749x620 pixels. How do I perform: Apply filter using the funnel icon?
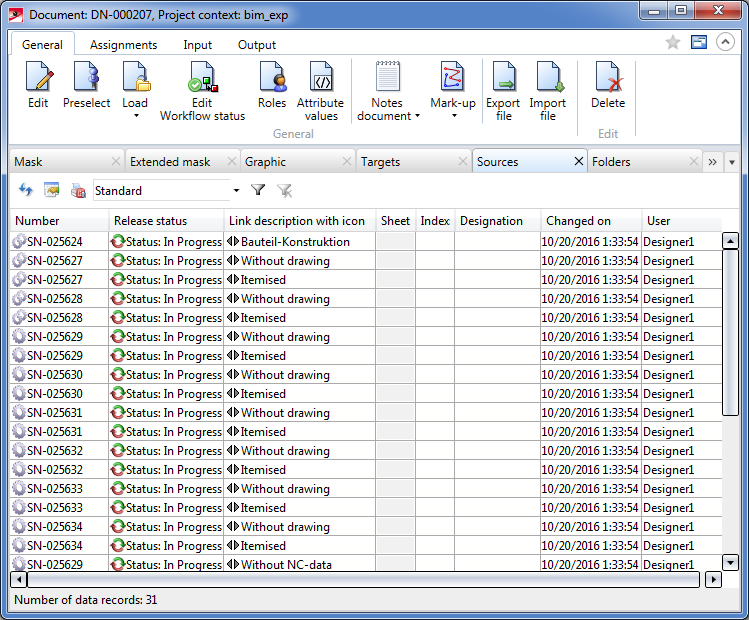click(x=258, y=190)
